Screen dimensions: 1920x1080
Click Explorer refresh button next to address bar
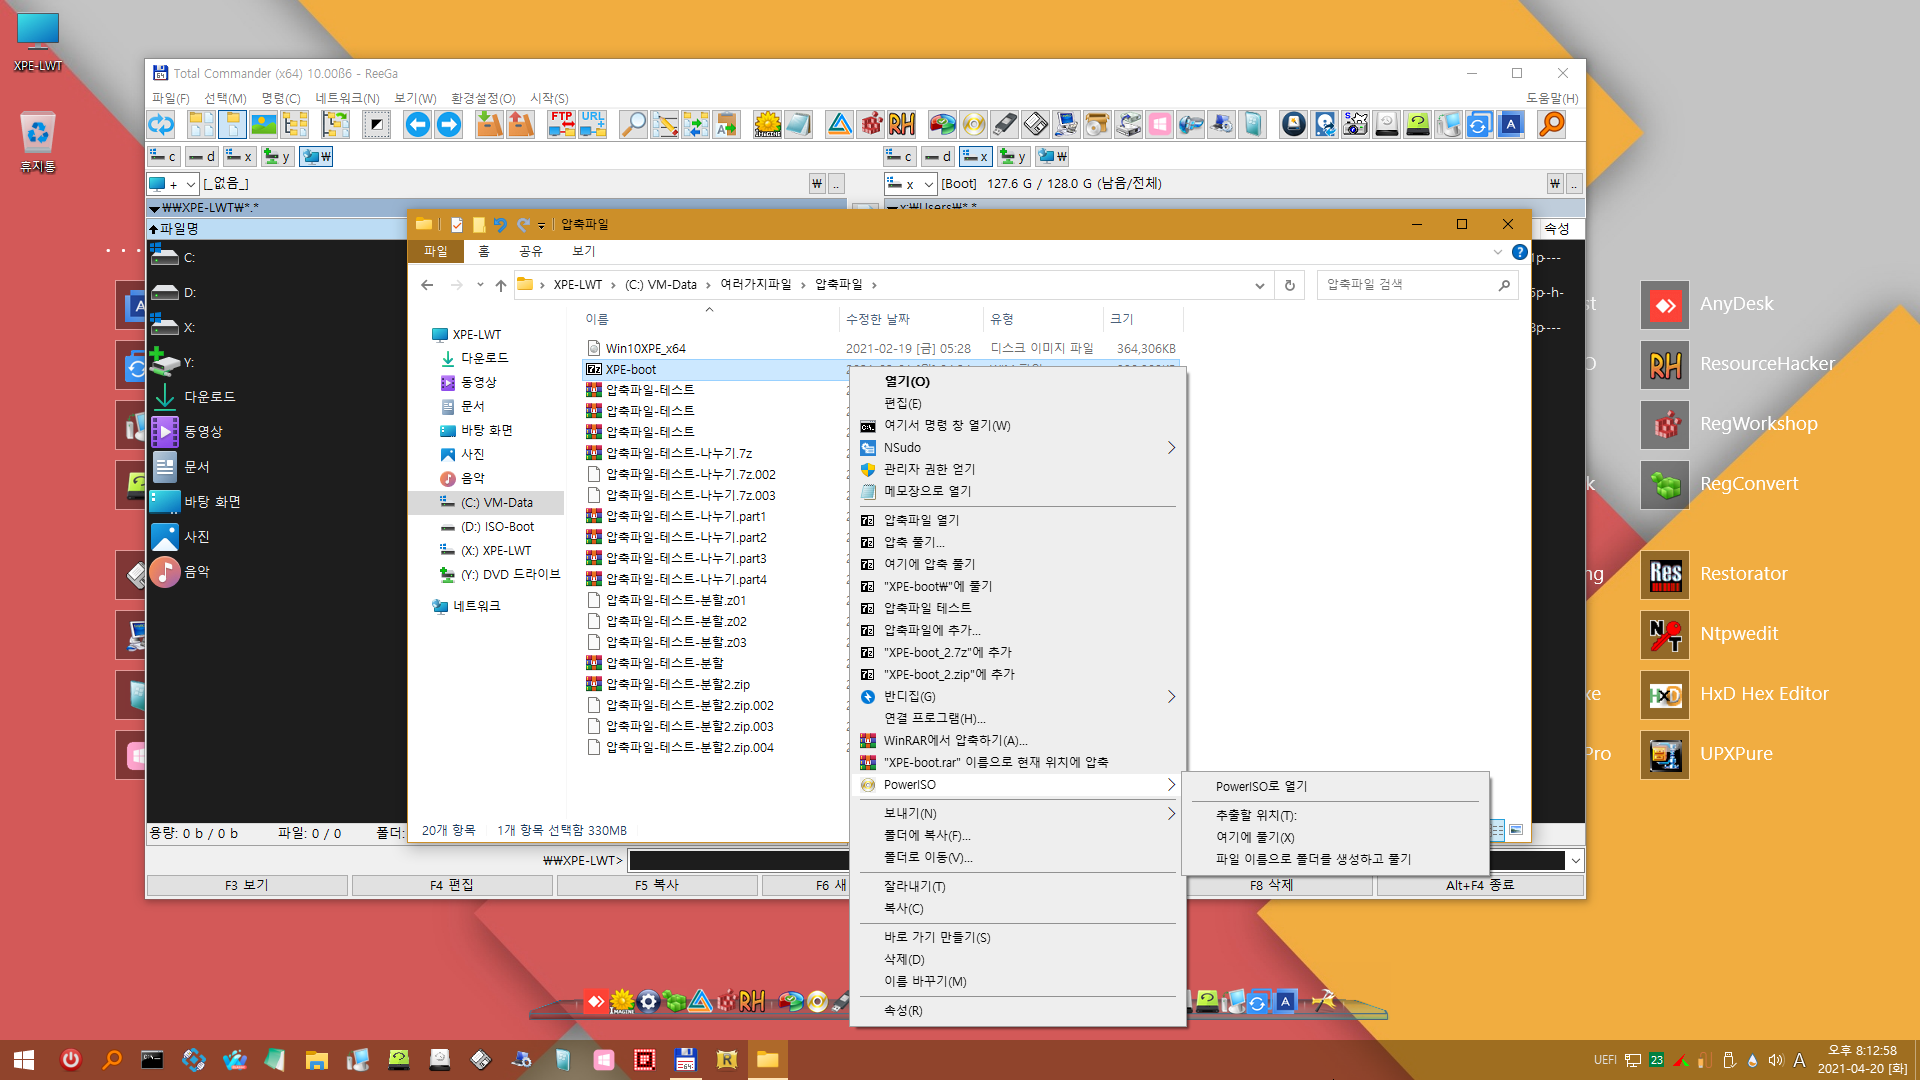click(1290, 285)
